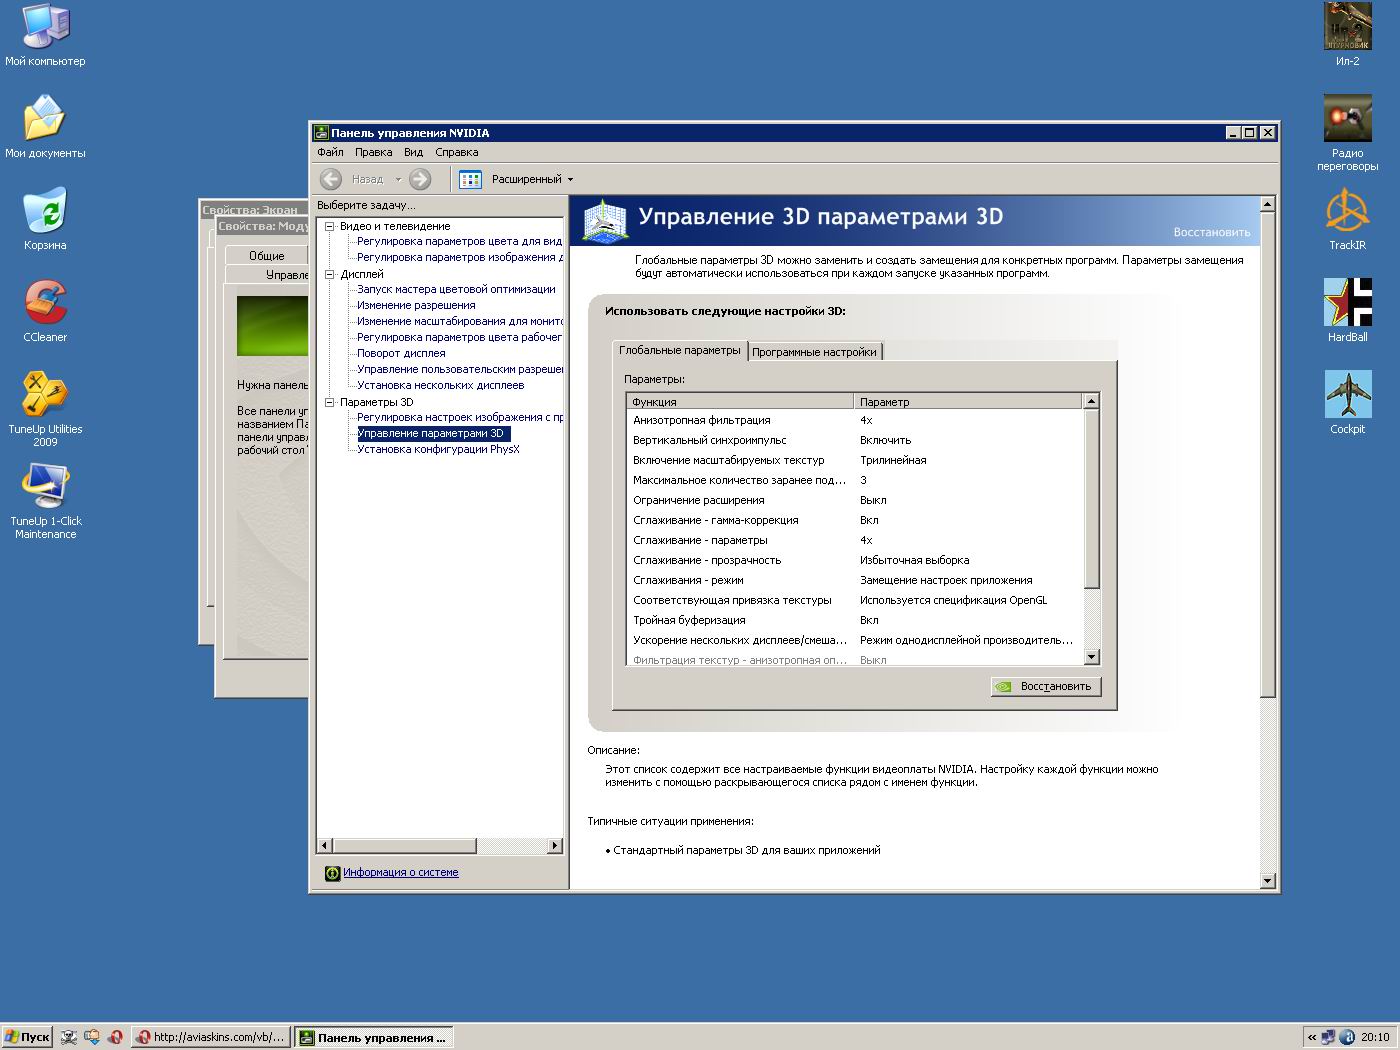This screenshot has height=1050, width=1400.
Task: Open the Информация о системе link
Action: 401,873
